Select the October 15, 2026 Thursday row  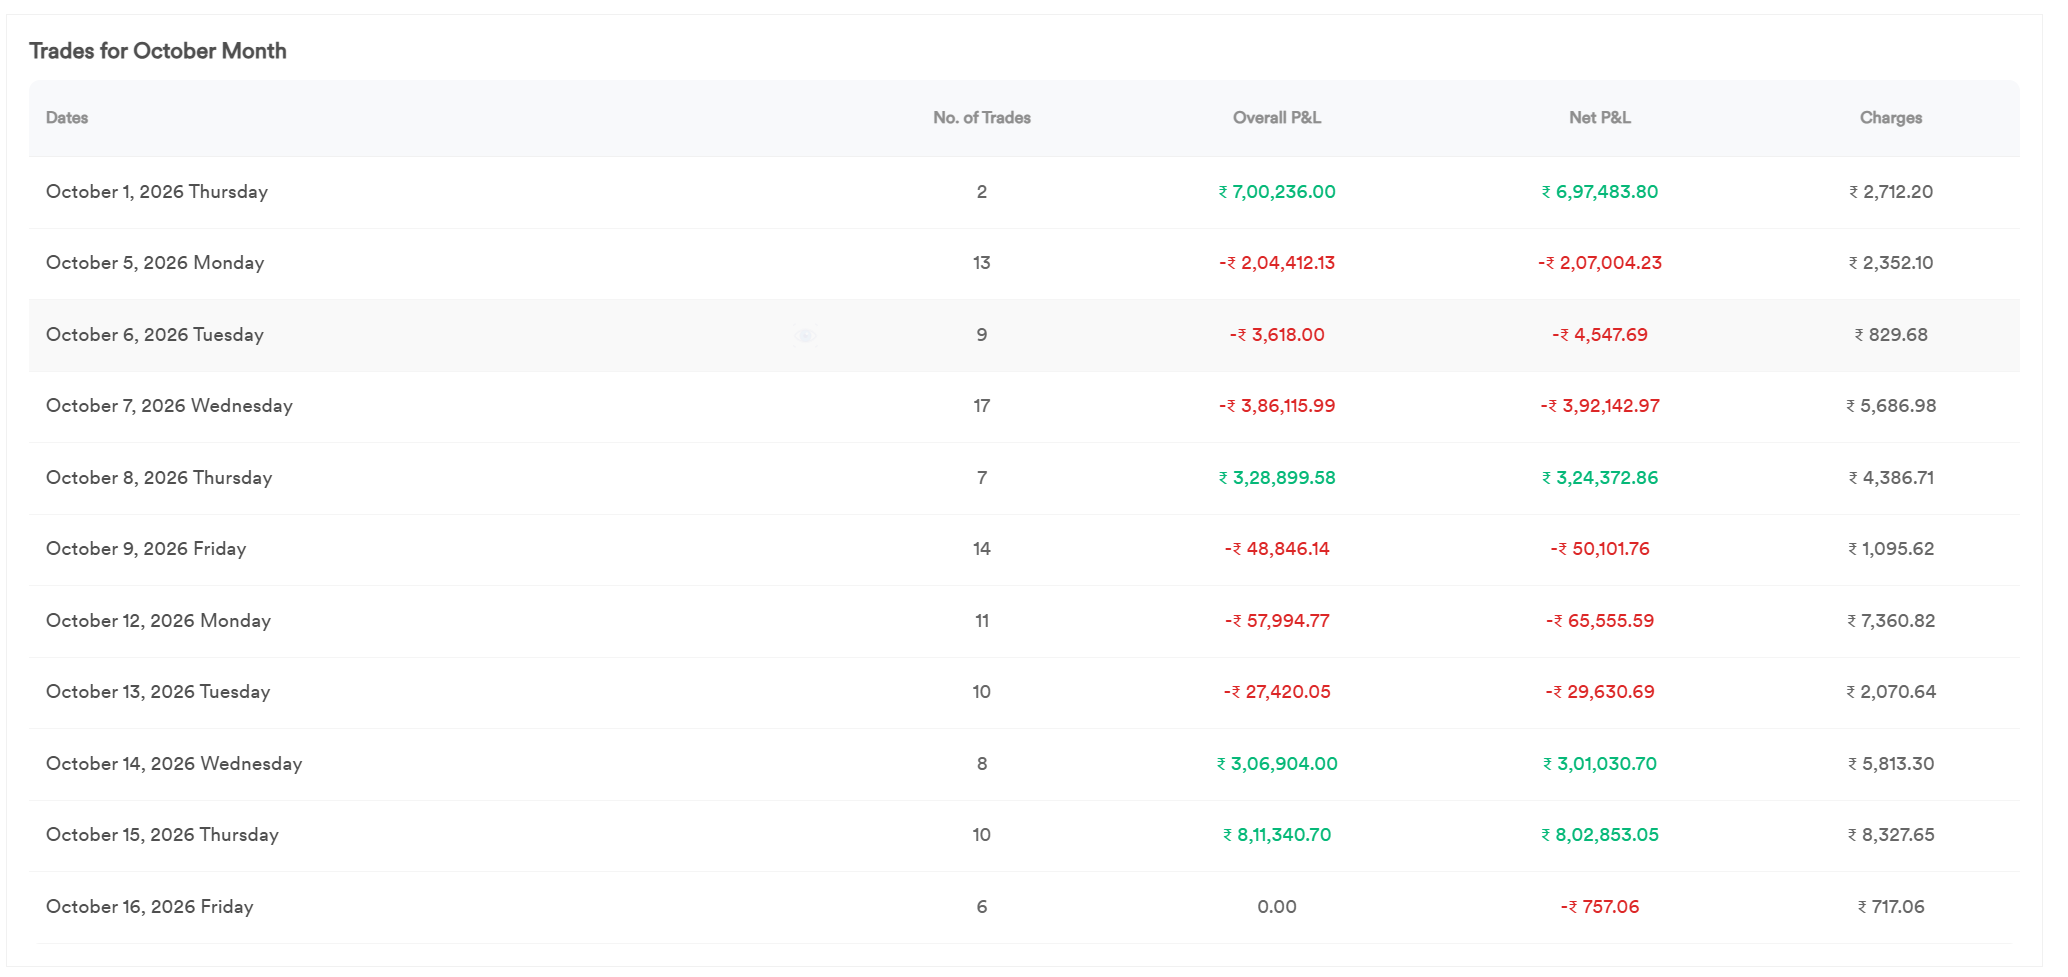point(1024,835)
